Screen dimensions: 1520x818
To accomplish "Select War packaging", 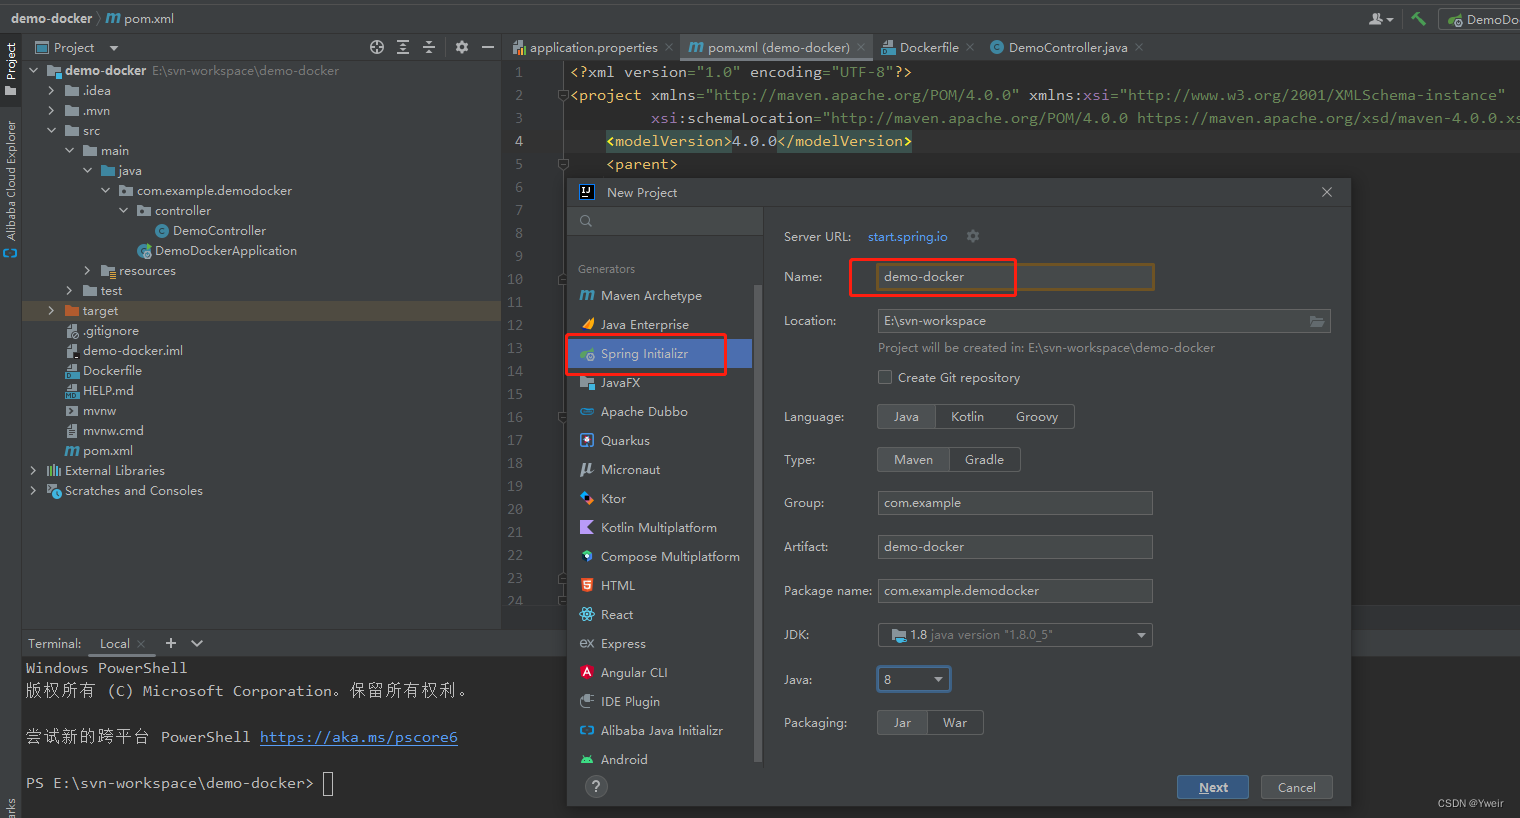I will [x=955, y=723].
